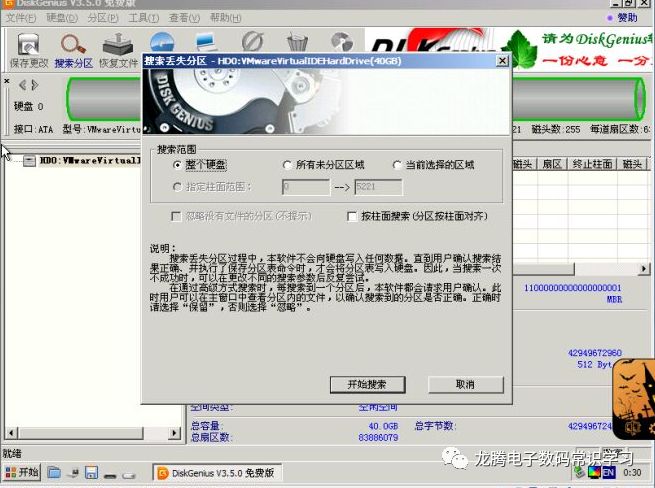Click the grey backup disc toolbar icon

342,42
